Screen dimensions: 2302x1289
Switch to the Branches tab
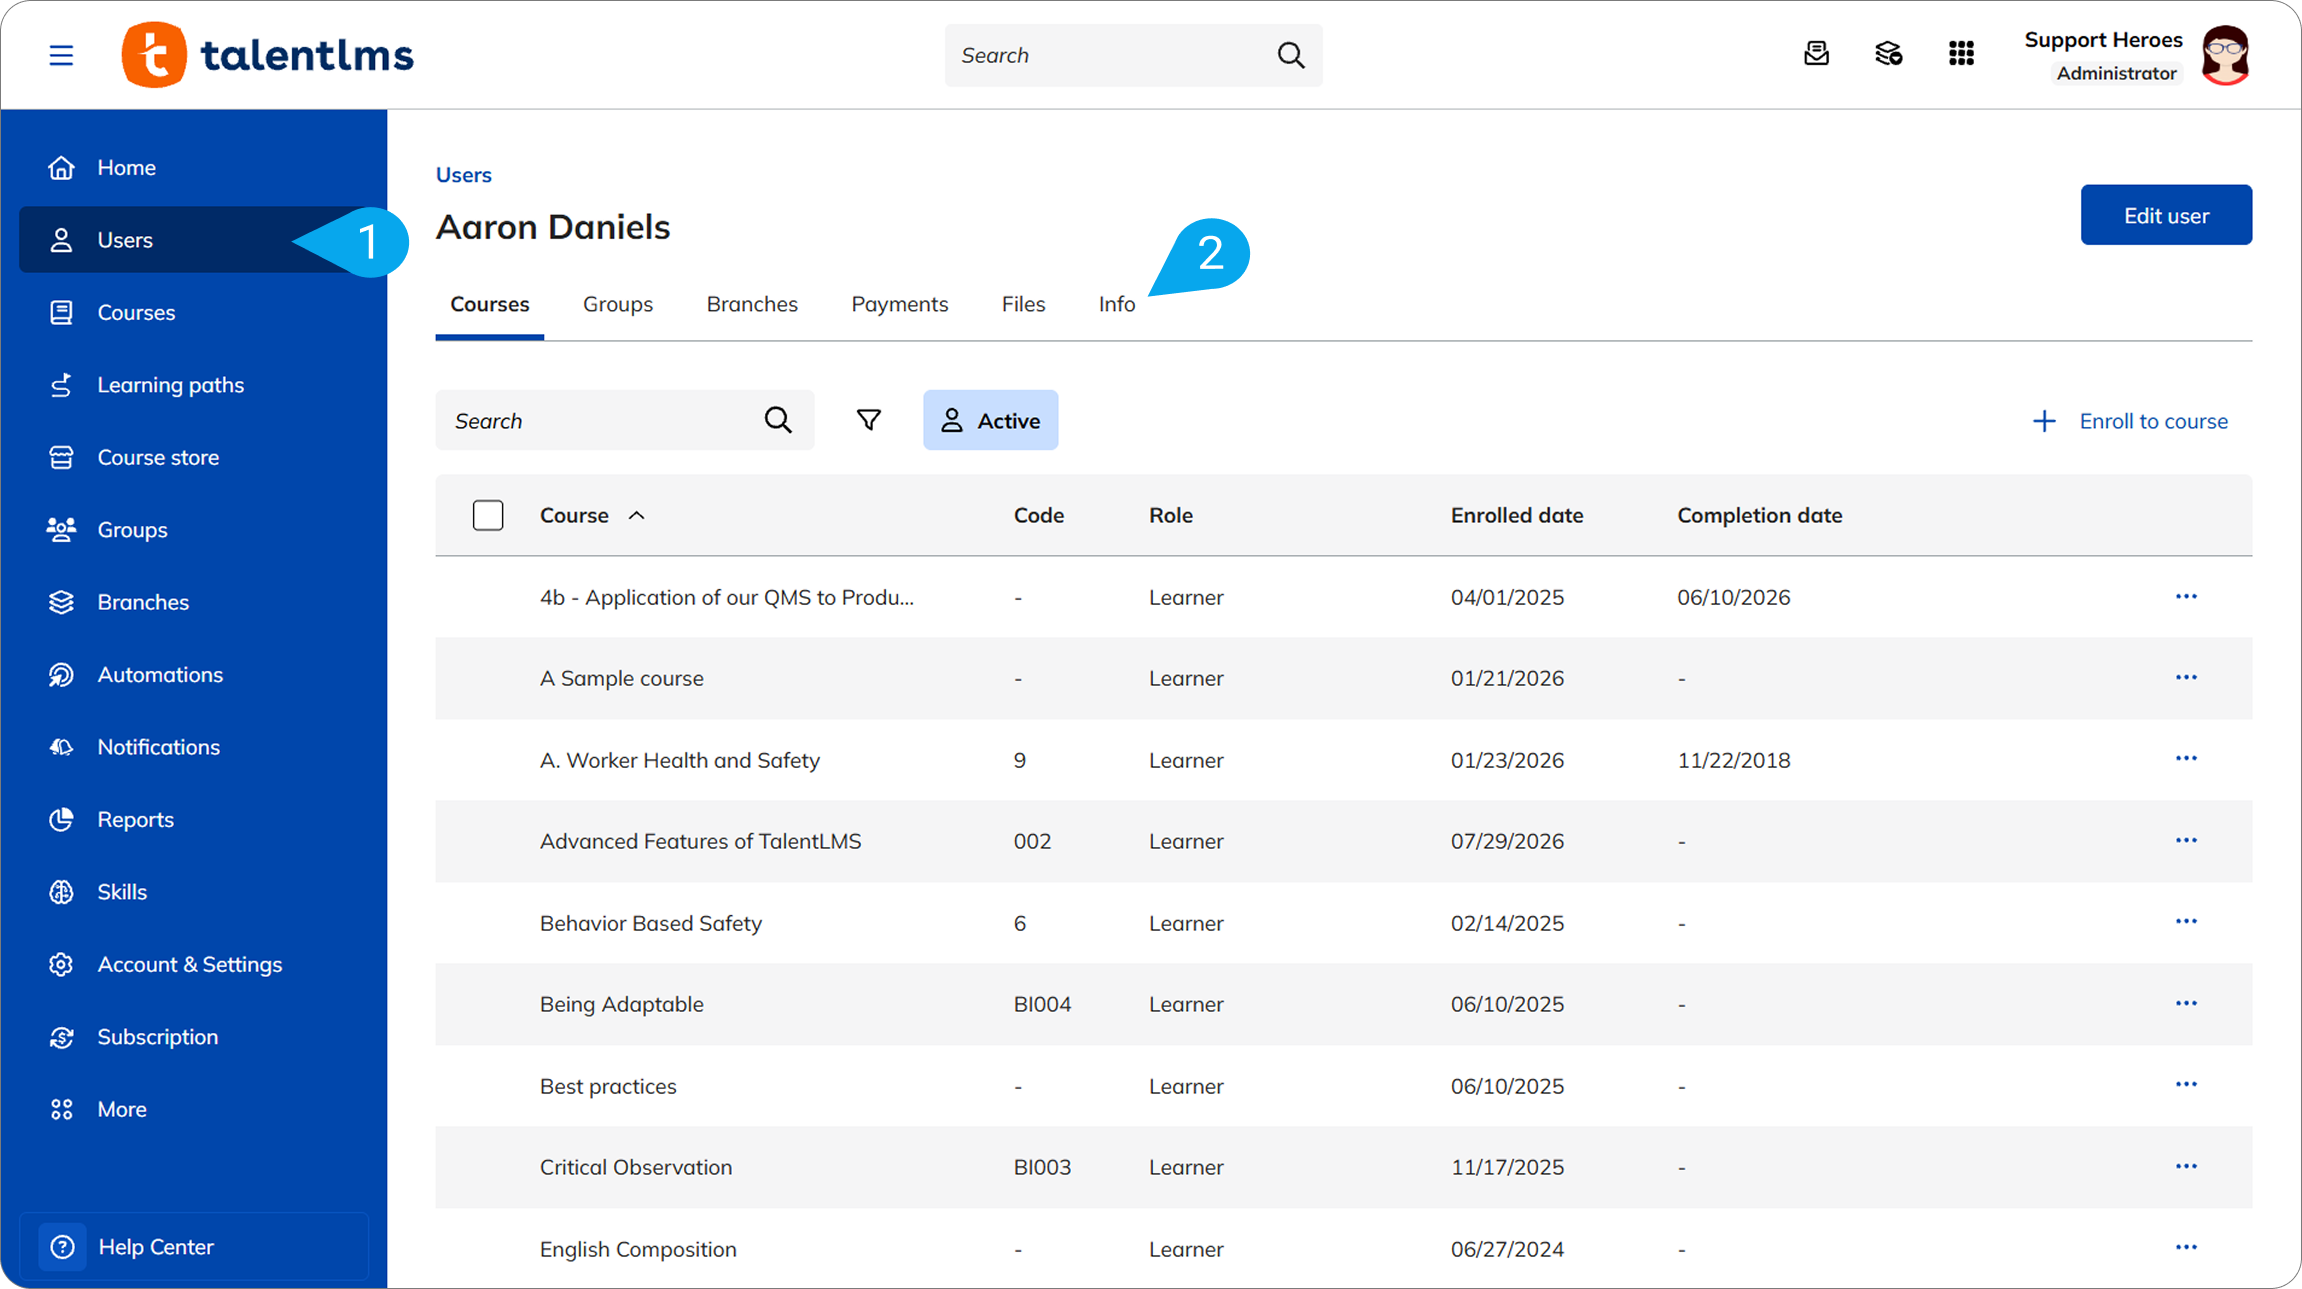point(752,304)
